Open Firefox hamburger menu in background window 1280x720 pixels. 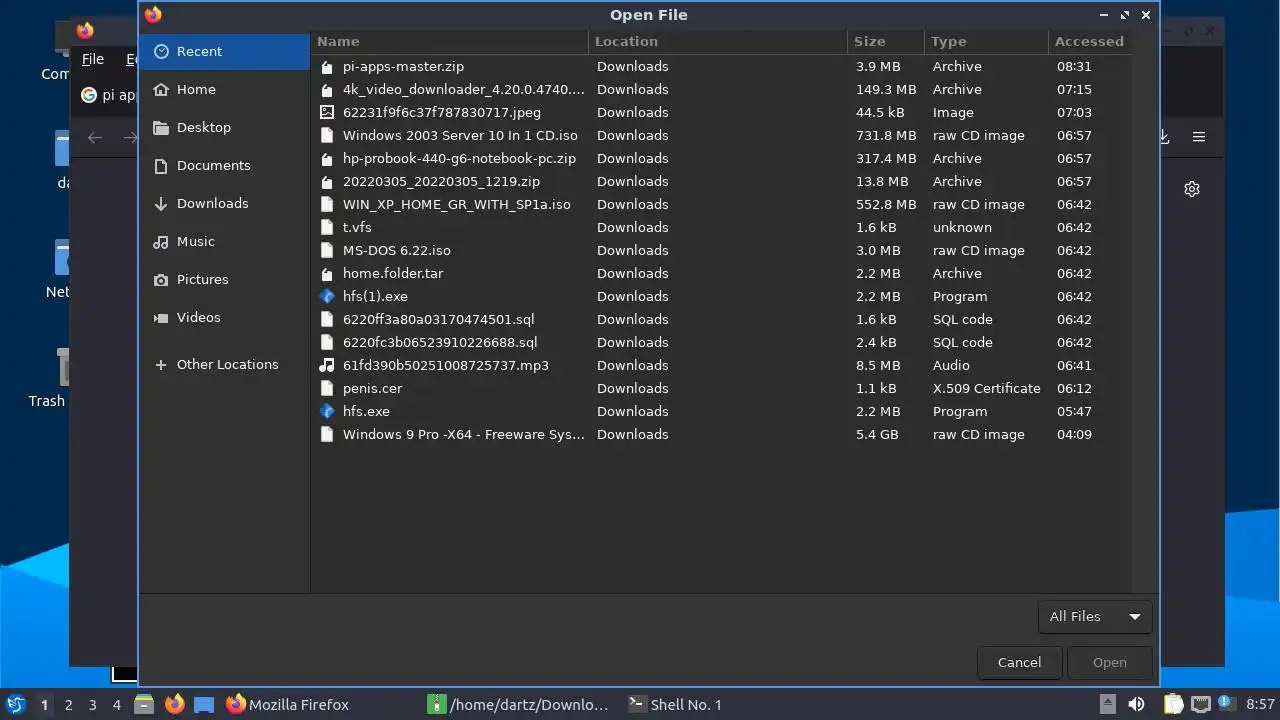[x=1198, y=137]
